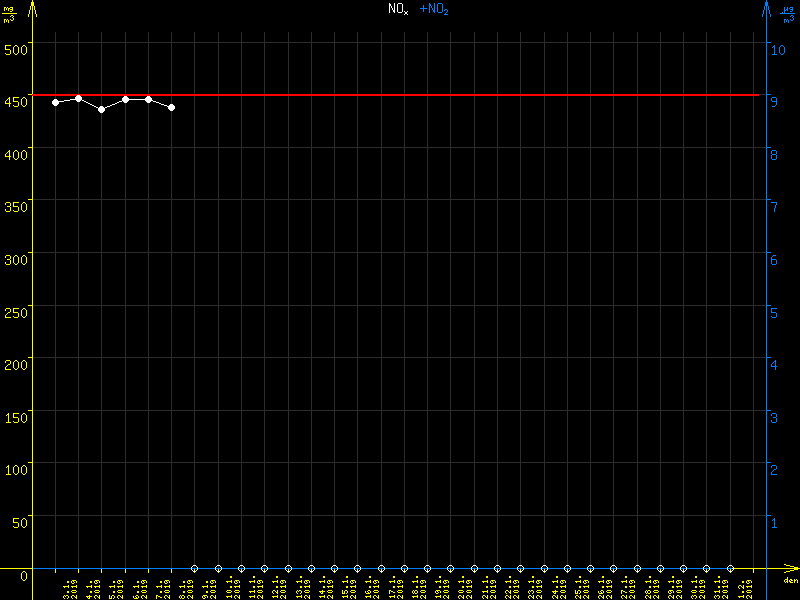Screen dimensions: 800x600
Task: Click the blue +NO2 legend label
Action: tap(433, 9)
